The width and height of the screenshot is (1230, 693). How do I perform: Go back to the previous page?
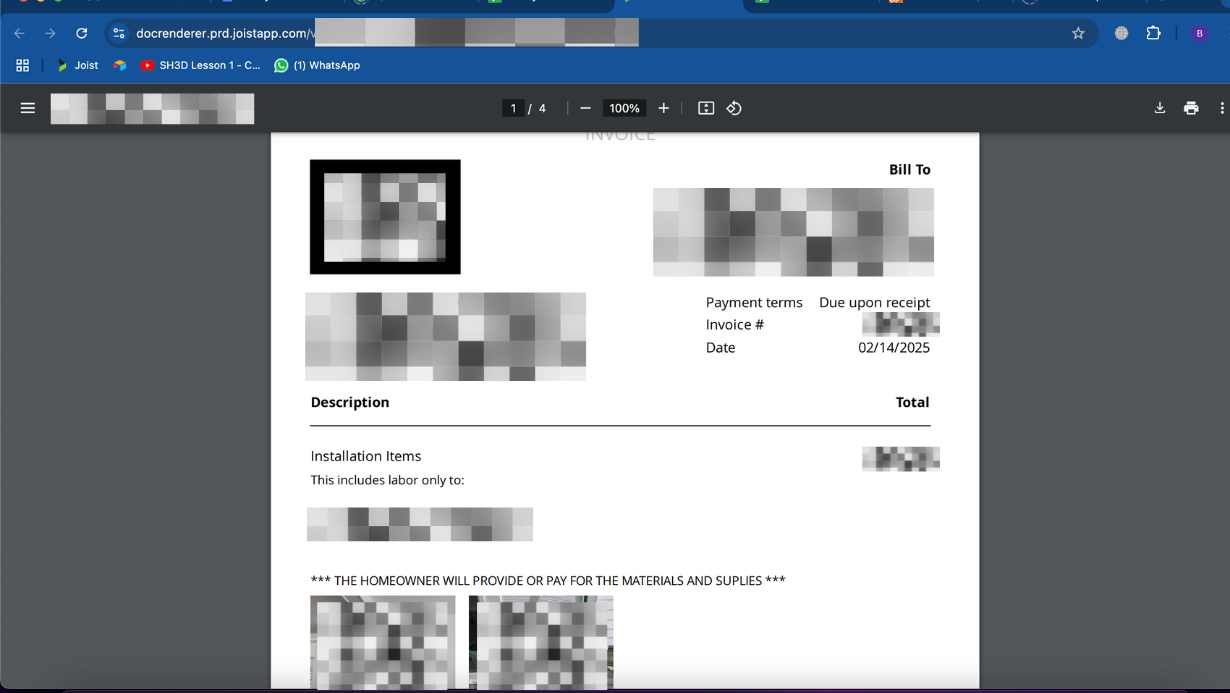[x=19, y=33]
